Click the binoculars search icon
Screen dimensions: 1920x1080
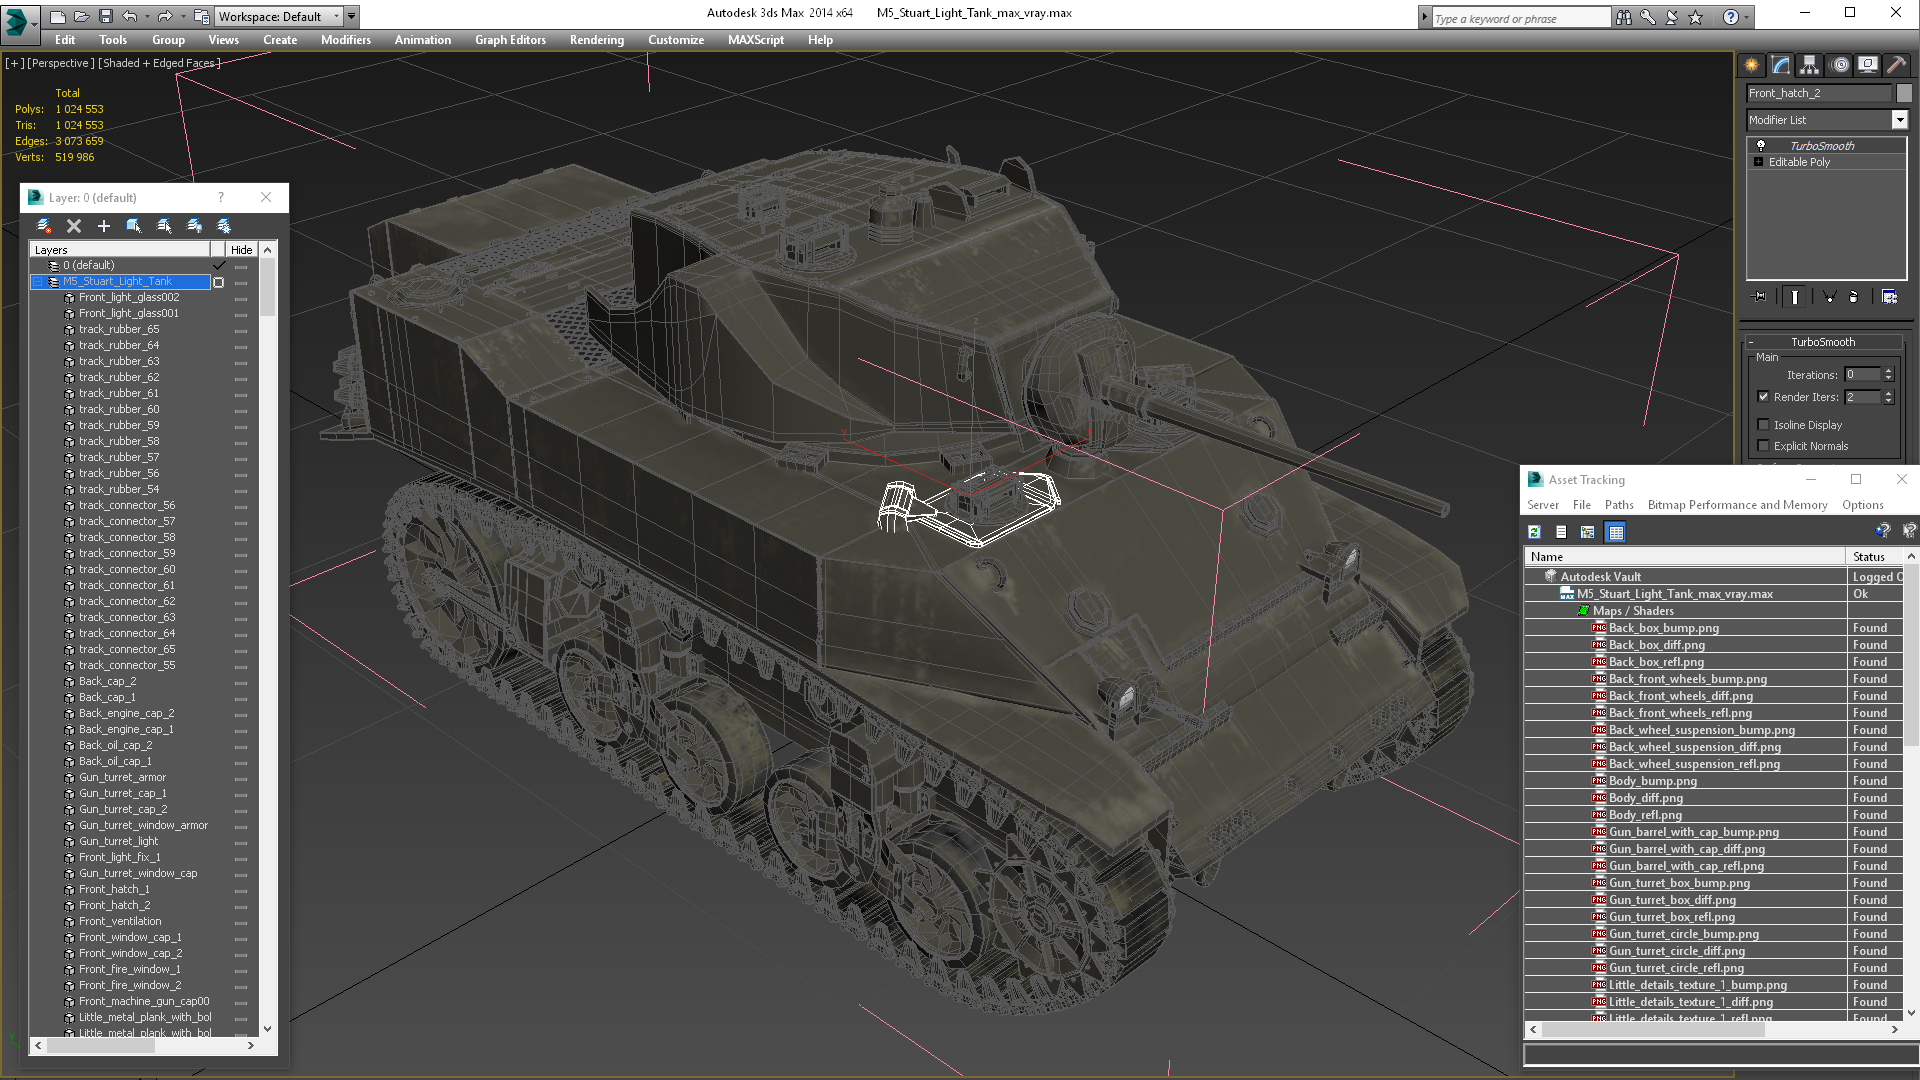coord(1624,17)
